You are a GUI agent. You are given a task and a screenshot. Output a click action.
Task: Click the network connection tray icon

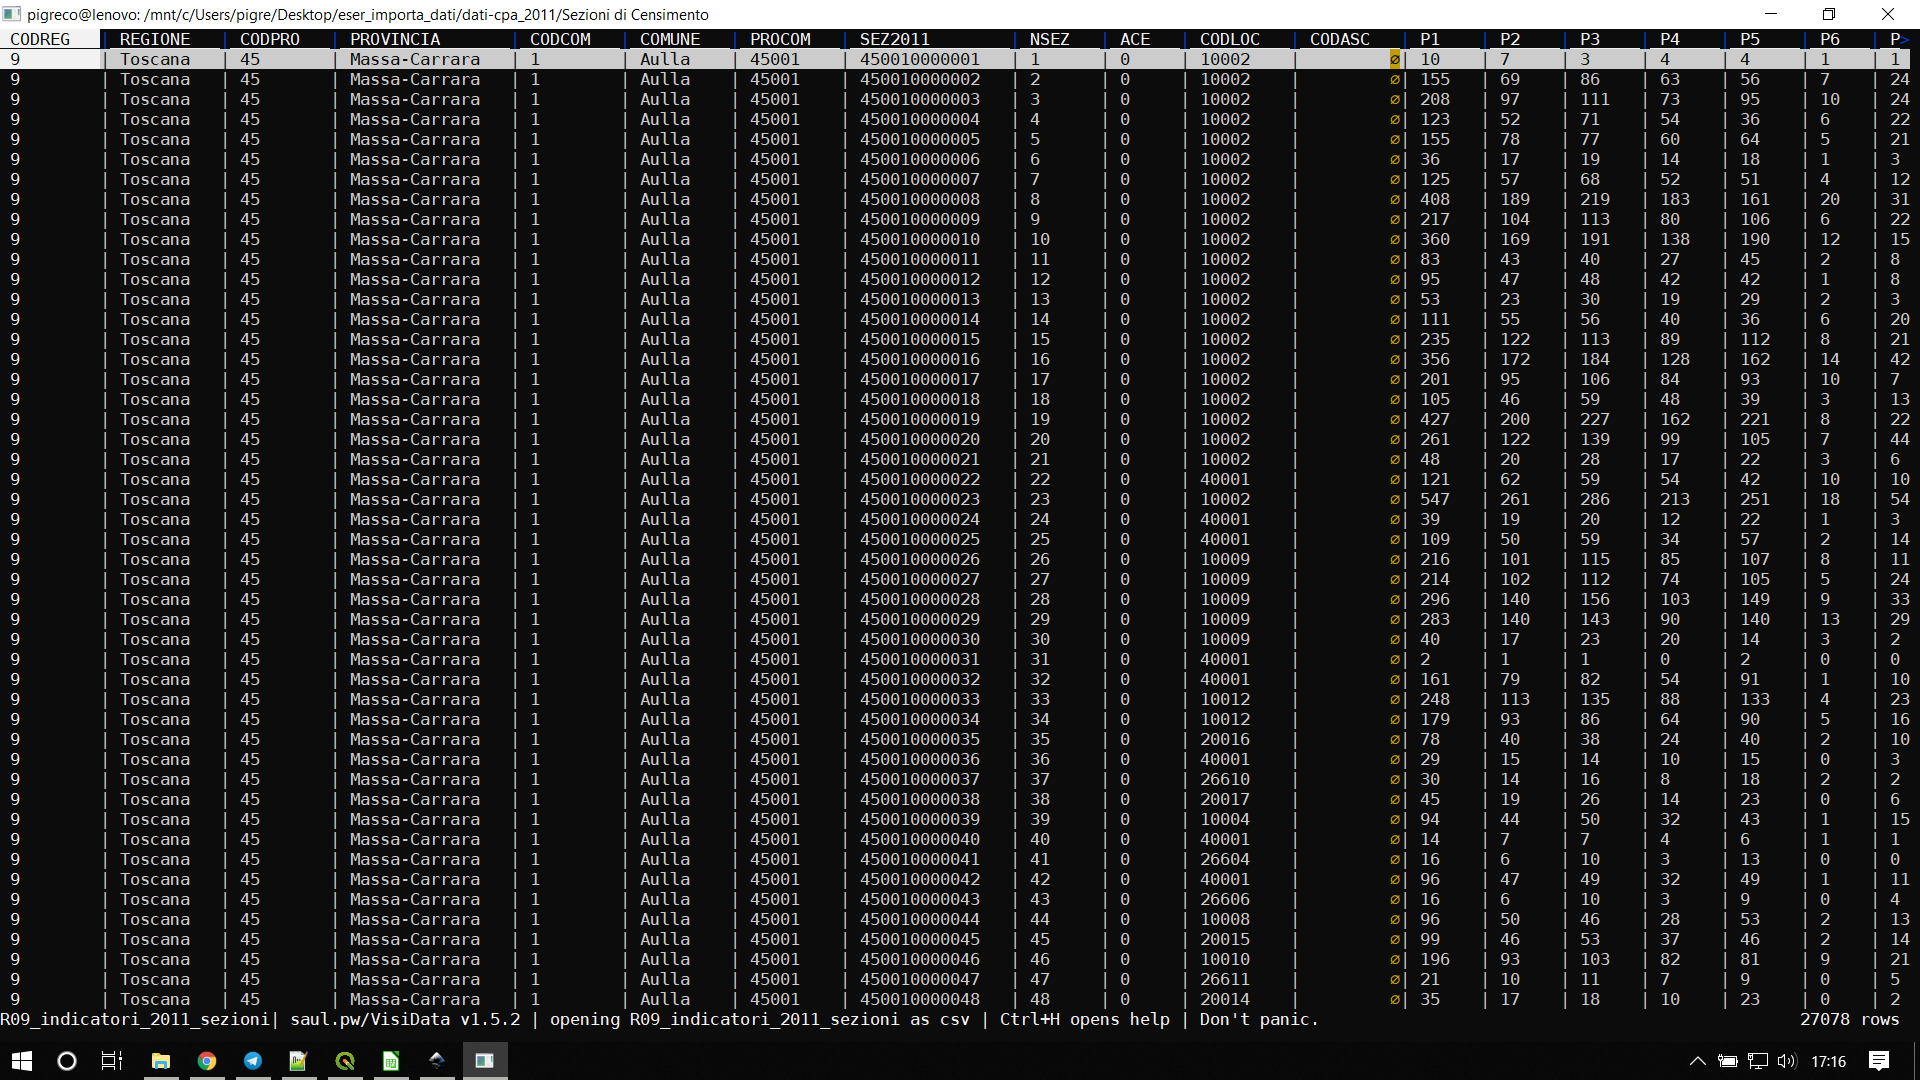click(x=1758, y=1061)
